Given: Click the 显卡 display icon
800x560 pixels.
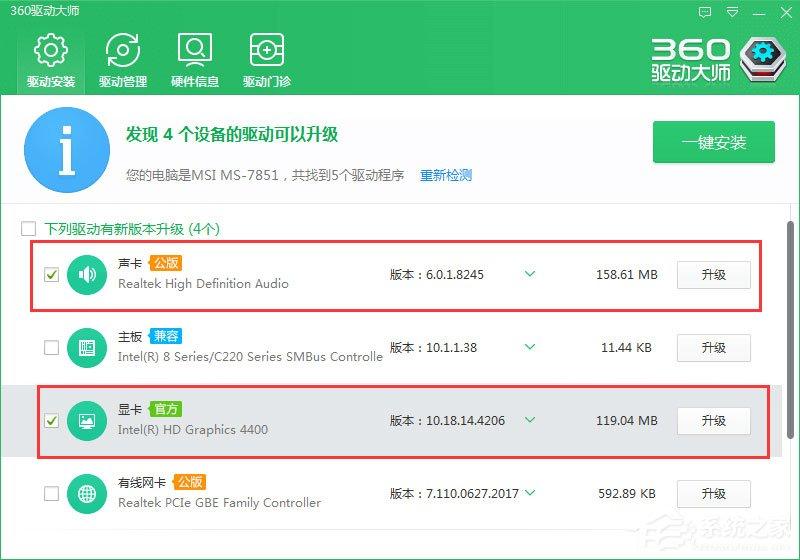Looking at the screenshot, I should click(87, 421).
